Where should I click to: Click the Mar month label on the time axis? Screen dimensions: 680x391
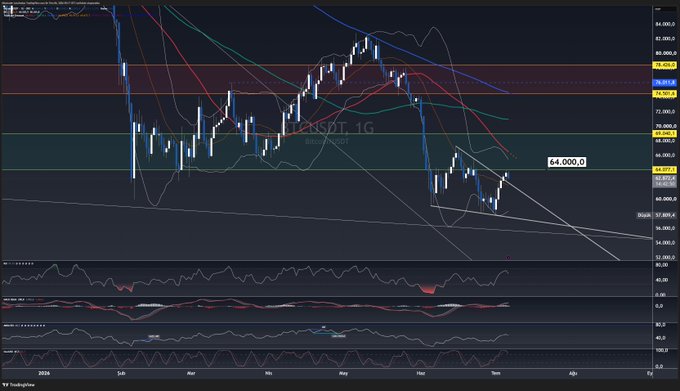click(x=191, y=373)
